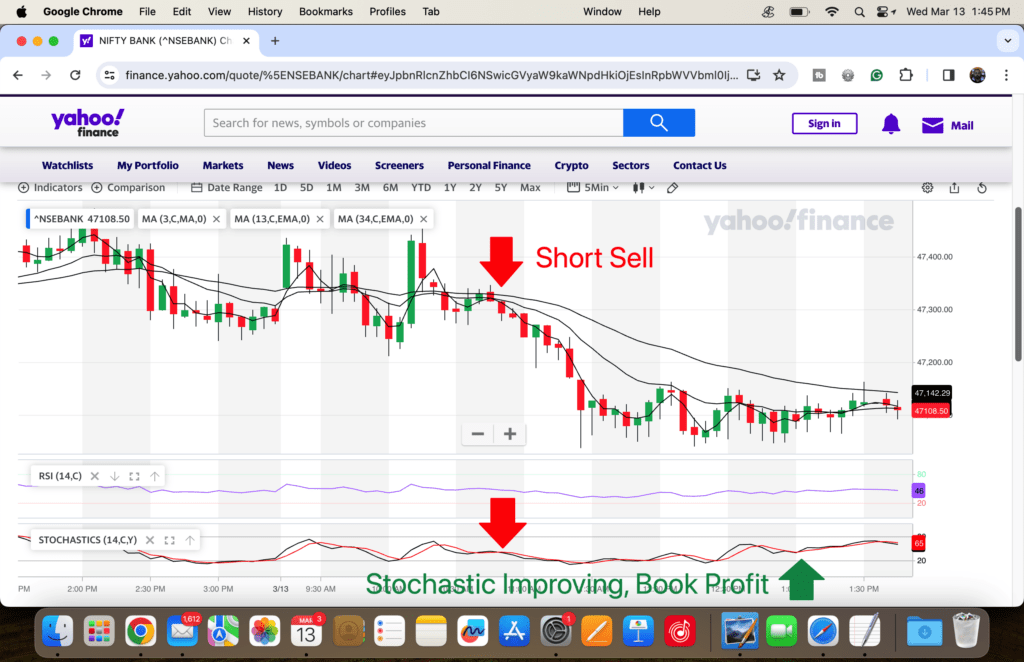Screen dimensions: 1024x662
Task: Click the chart share icon
Action: click(954, 188)
